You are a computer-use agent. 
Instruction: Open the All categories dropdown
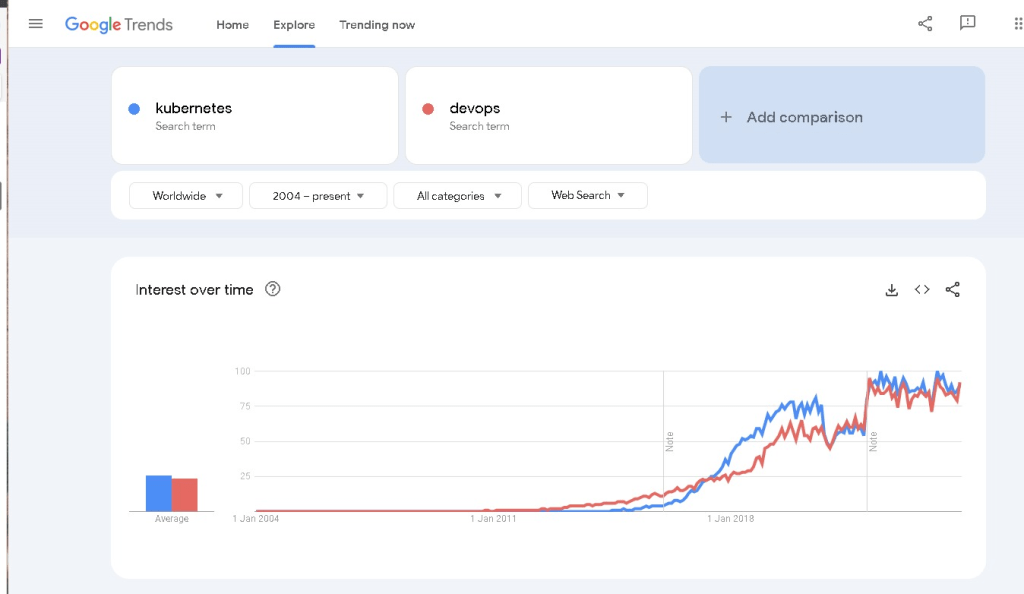click(457, 196)
